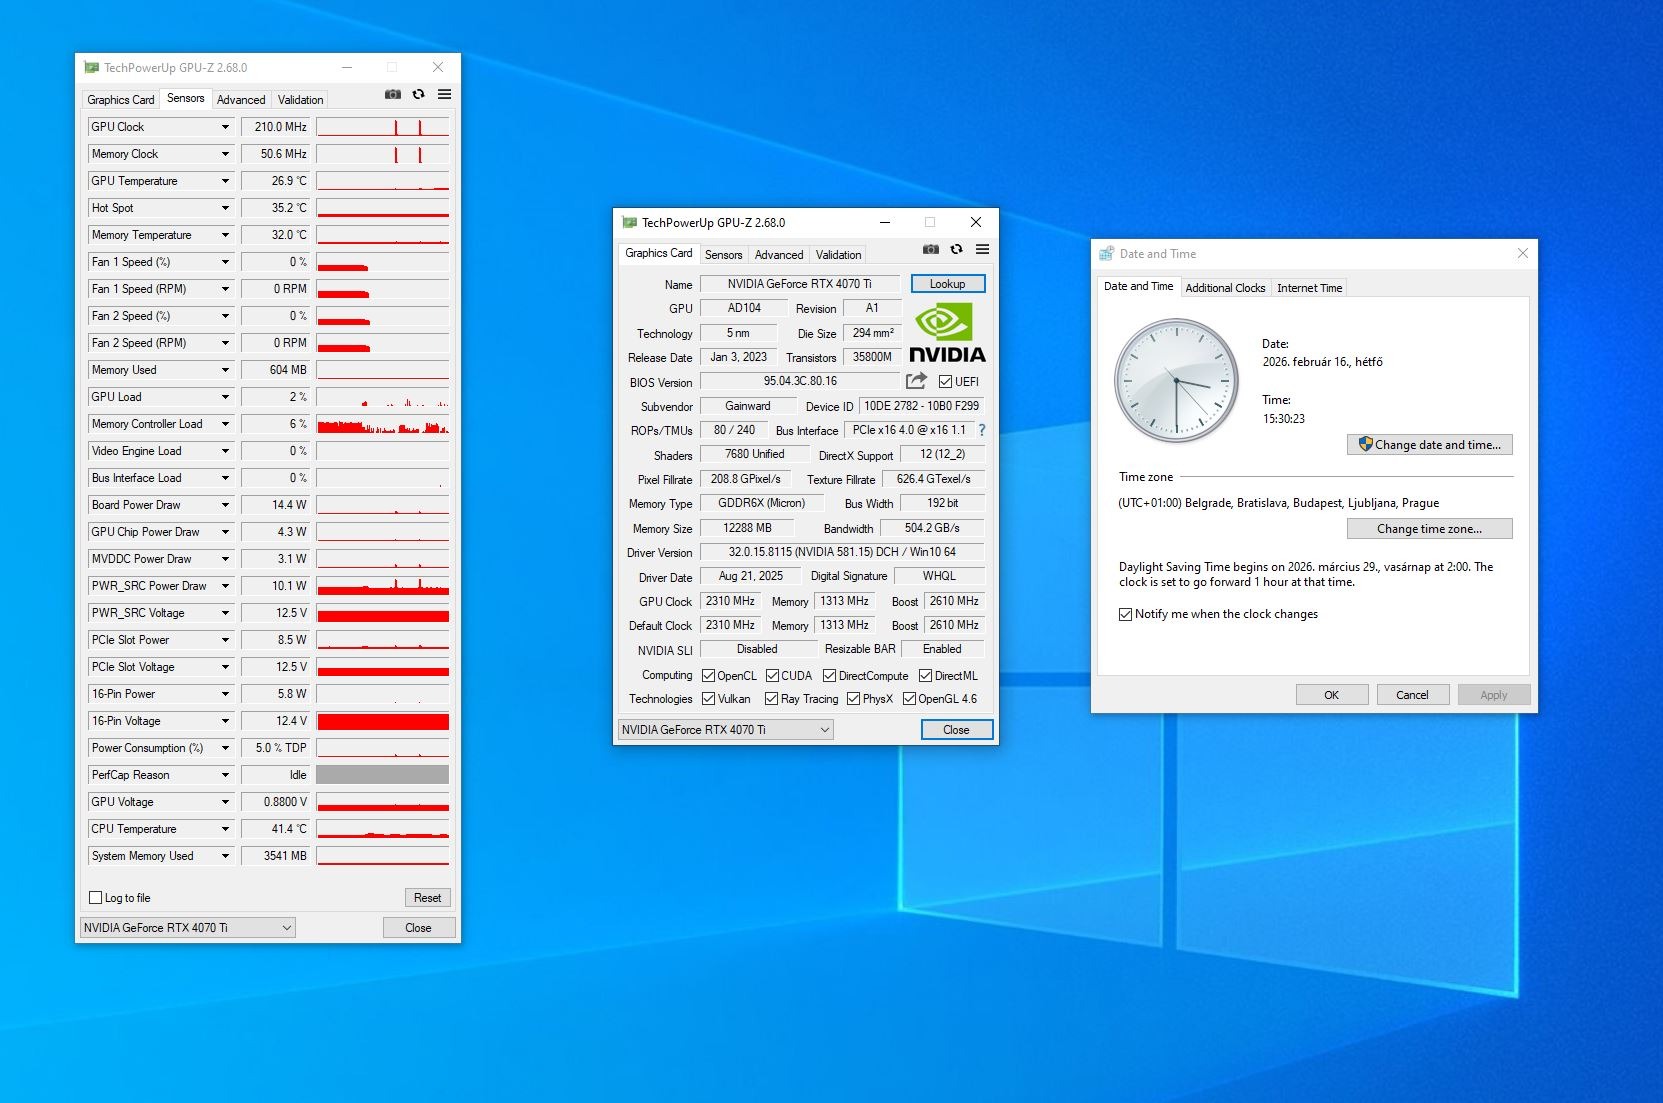
Task: Open the hamburger menu in Sensors window
Action: (x=445, y=94)
